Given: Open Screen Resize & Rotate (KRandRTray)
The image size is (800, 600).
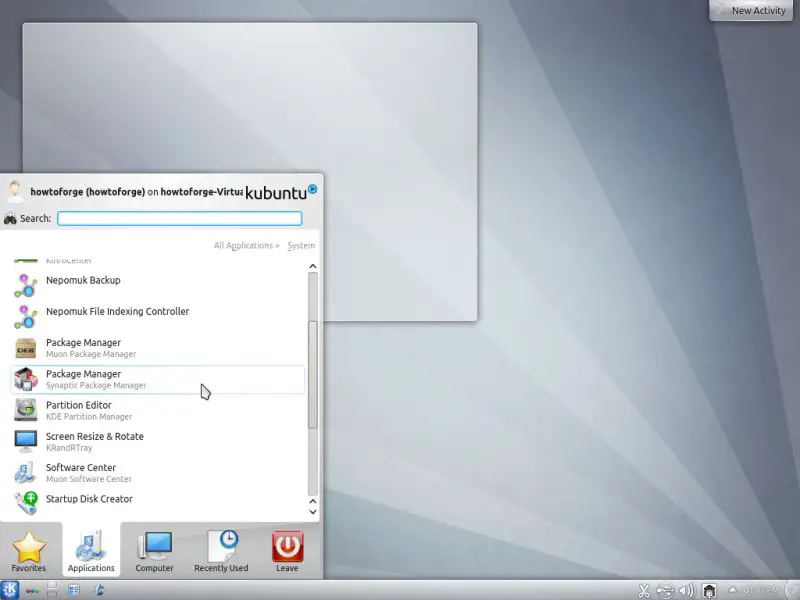Looking at the screenshot, I should (158, 441).
